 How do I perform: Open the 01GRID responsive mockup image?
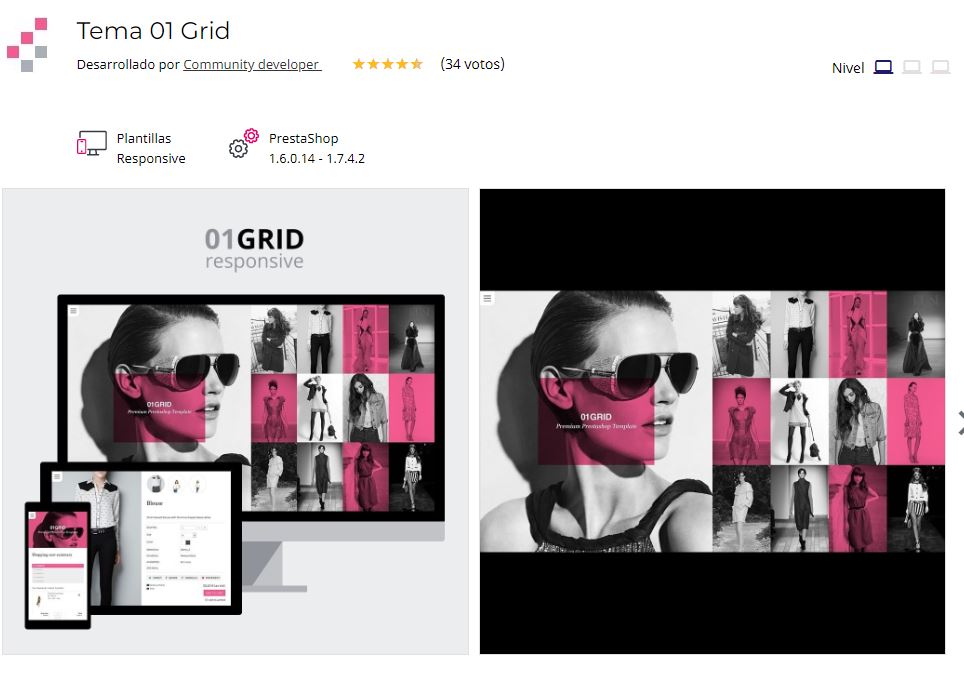click(x=235, y=421)
